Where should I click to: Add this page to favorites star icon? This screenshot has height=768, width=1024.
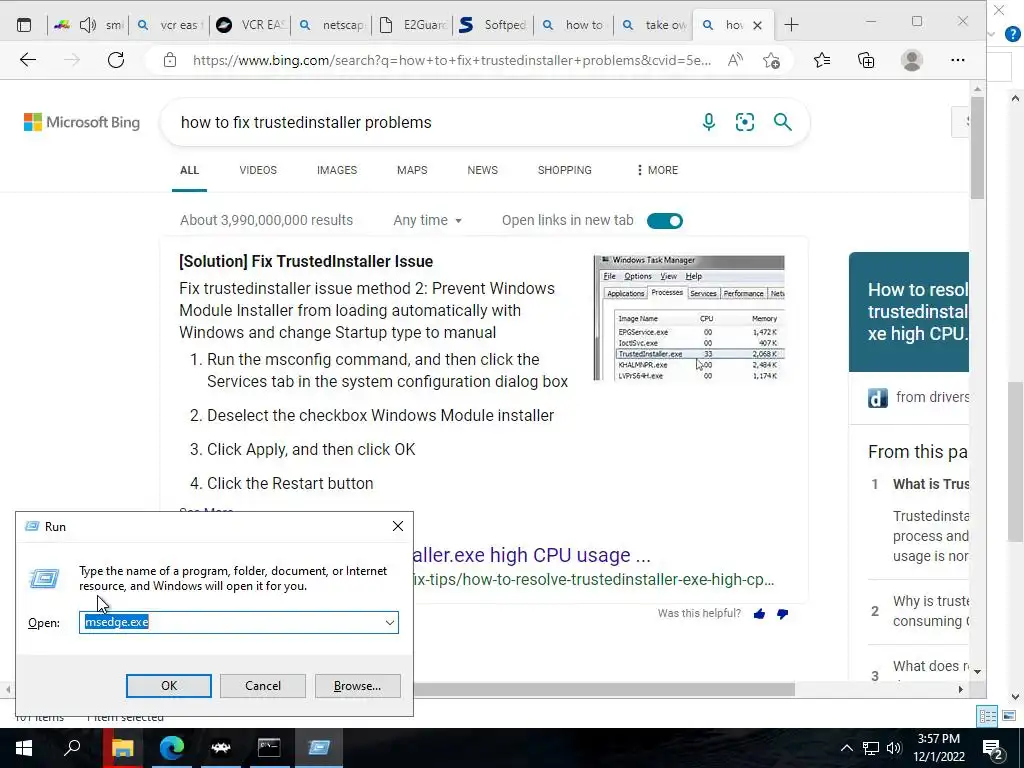click(x=771, y=60)
